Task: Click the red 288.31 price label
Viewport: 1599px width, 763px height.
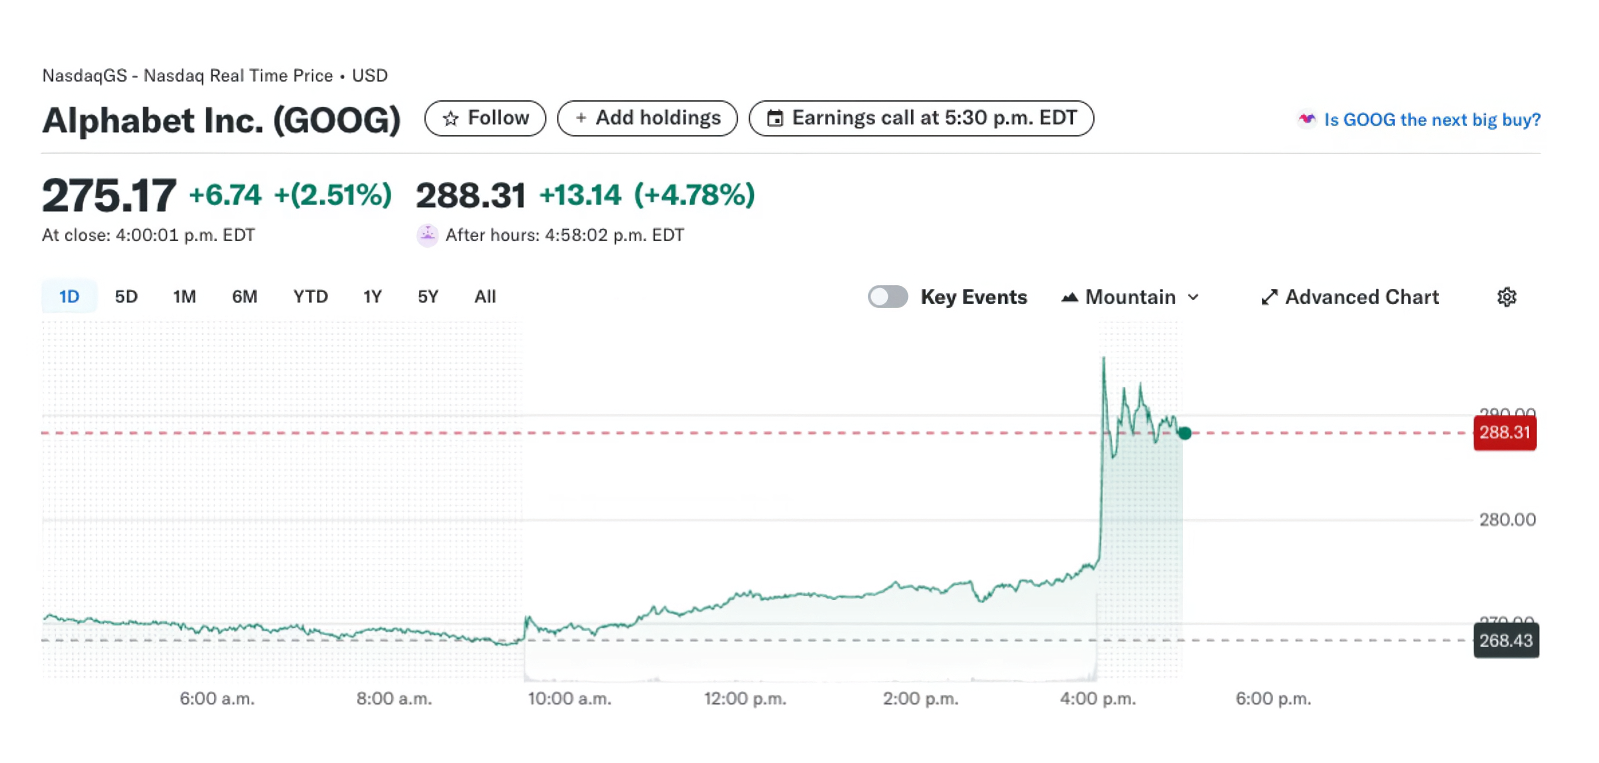Action: [x=1505, y=433]
